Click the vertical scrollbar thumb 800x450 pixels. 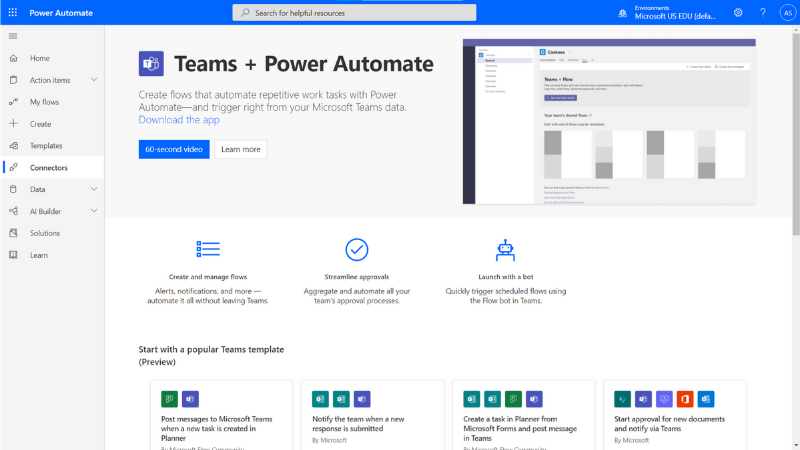pyautogui.click(x=796, y=134)
